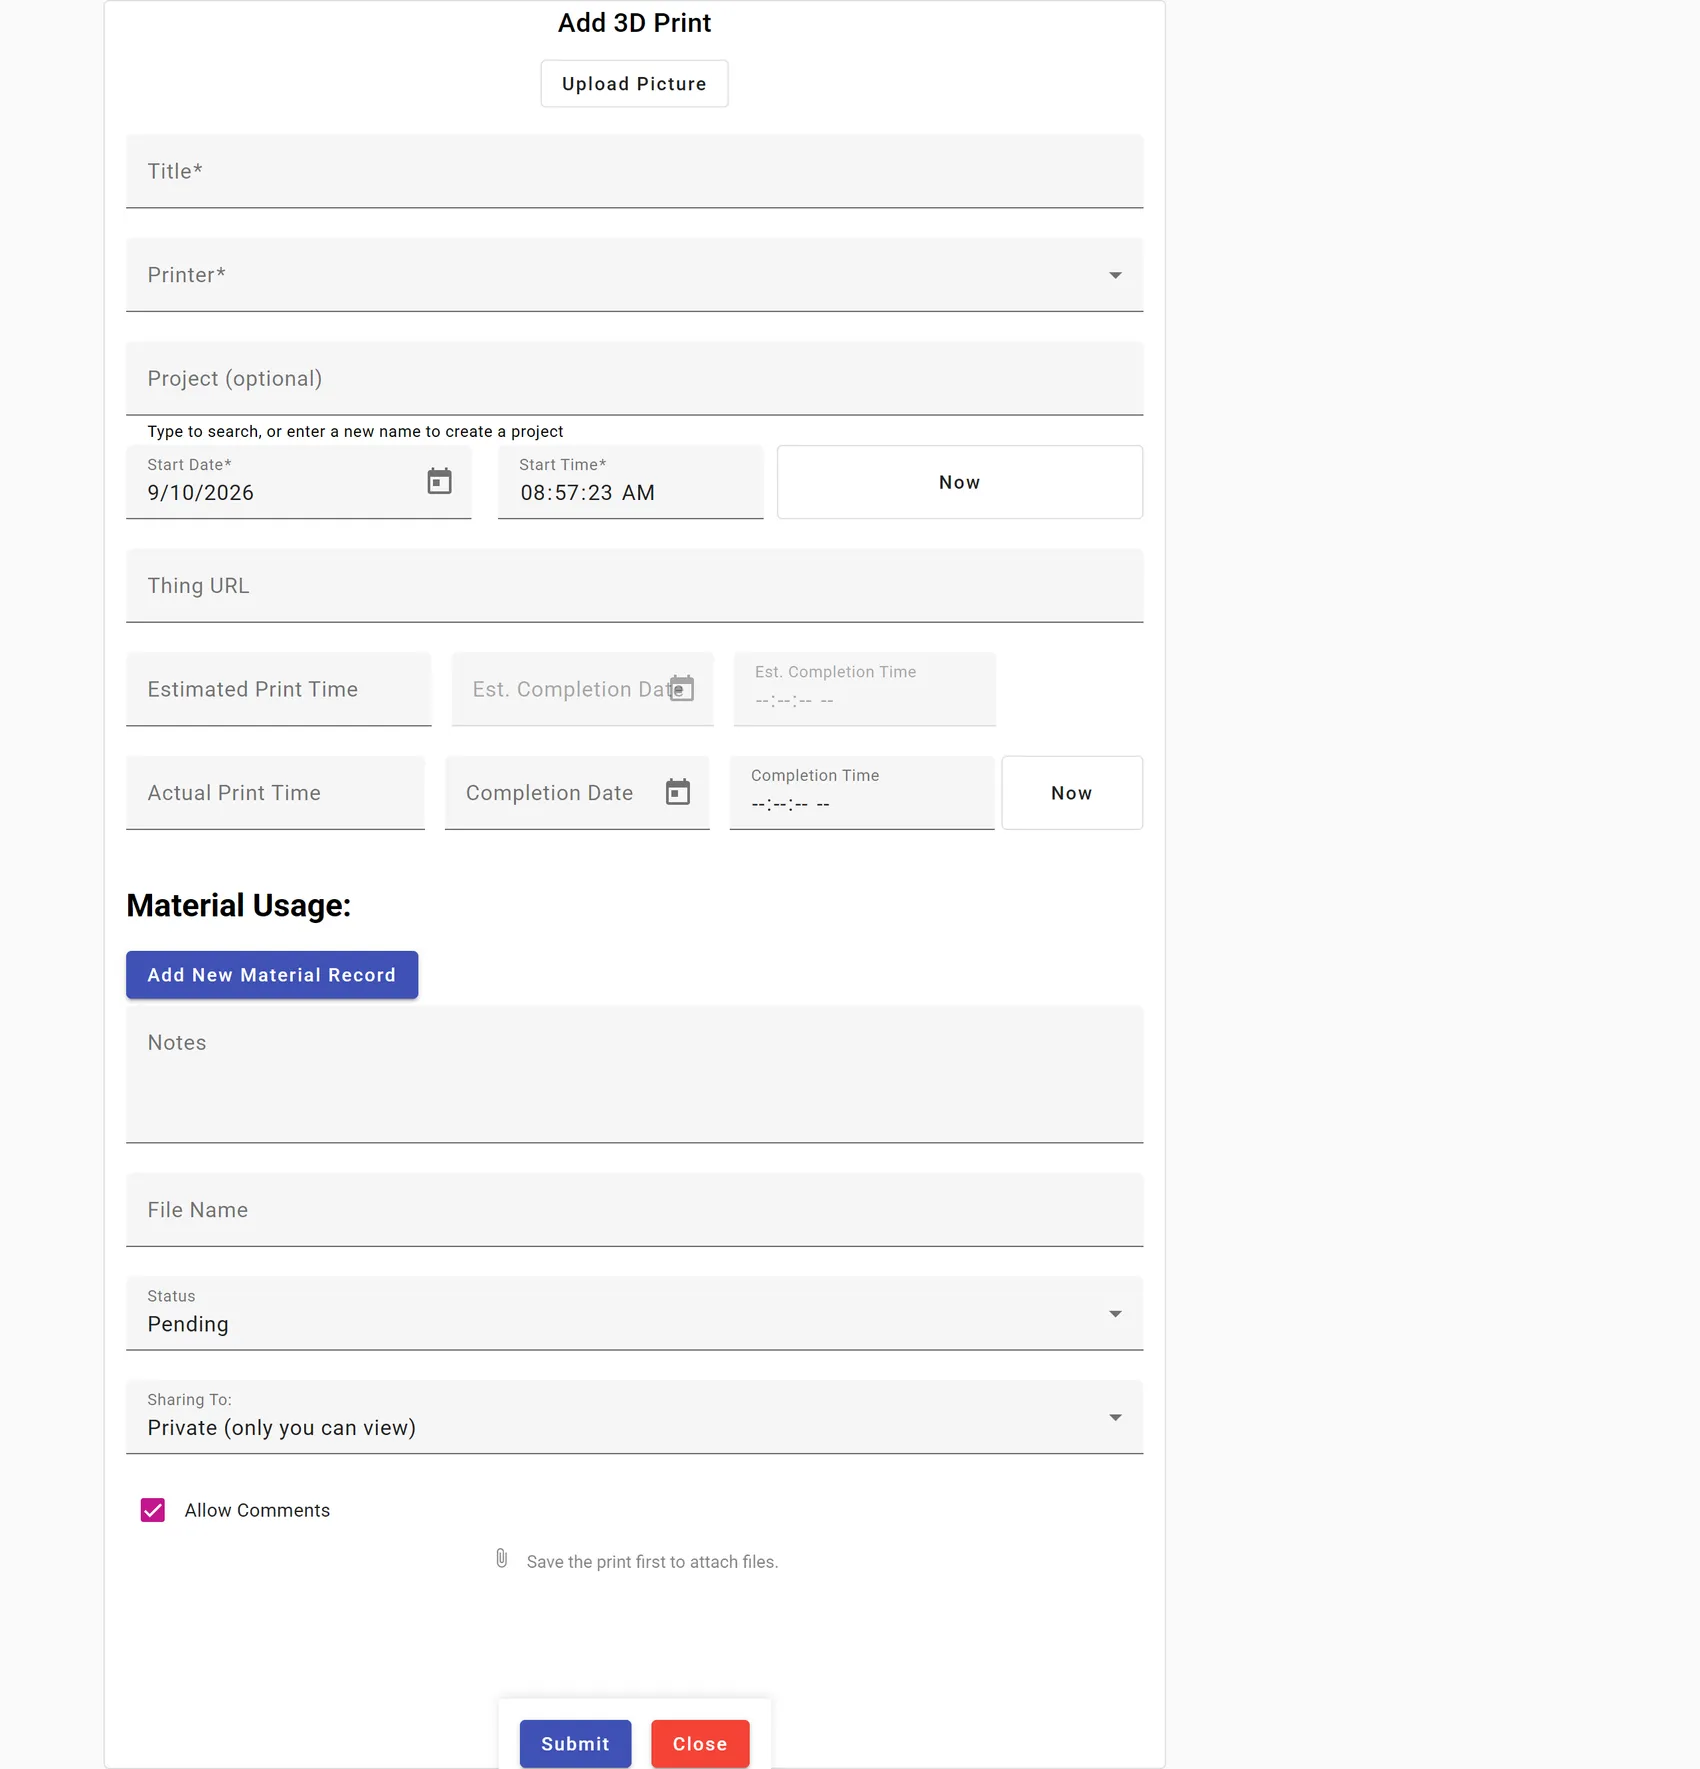Viewport: 1700px width, 1769px height.
Task: Click the Est. Completion Time field
Action: 865,690
